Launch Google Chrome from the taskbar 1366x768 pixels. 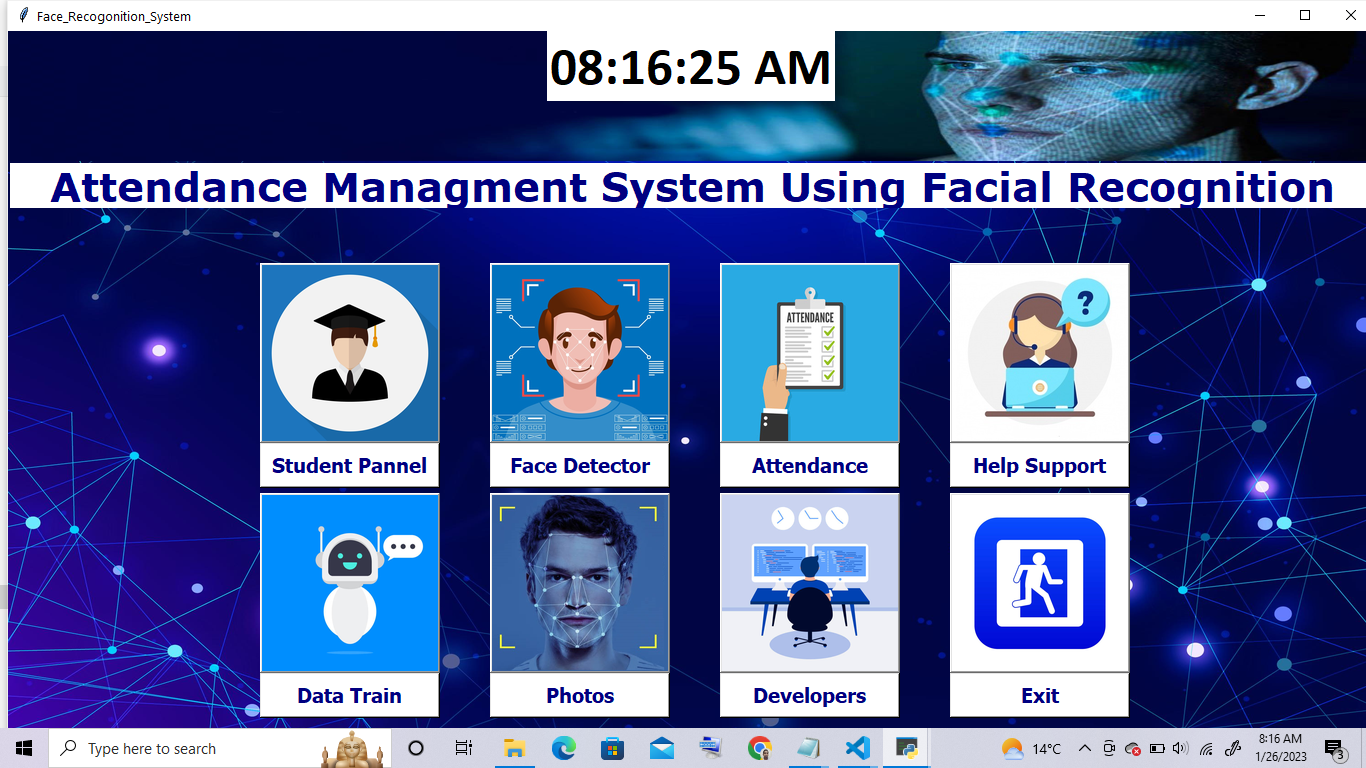point(759,747)
